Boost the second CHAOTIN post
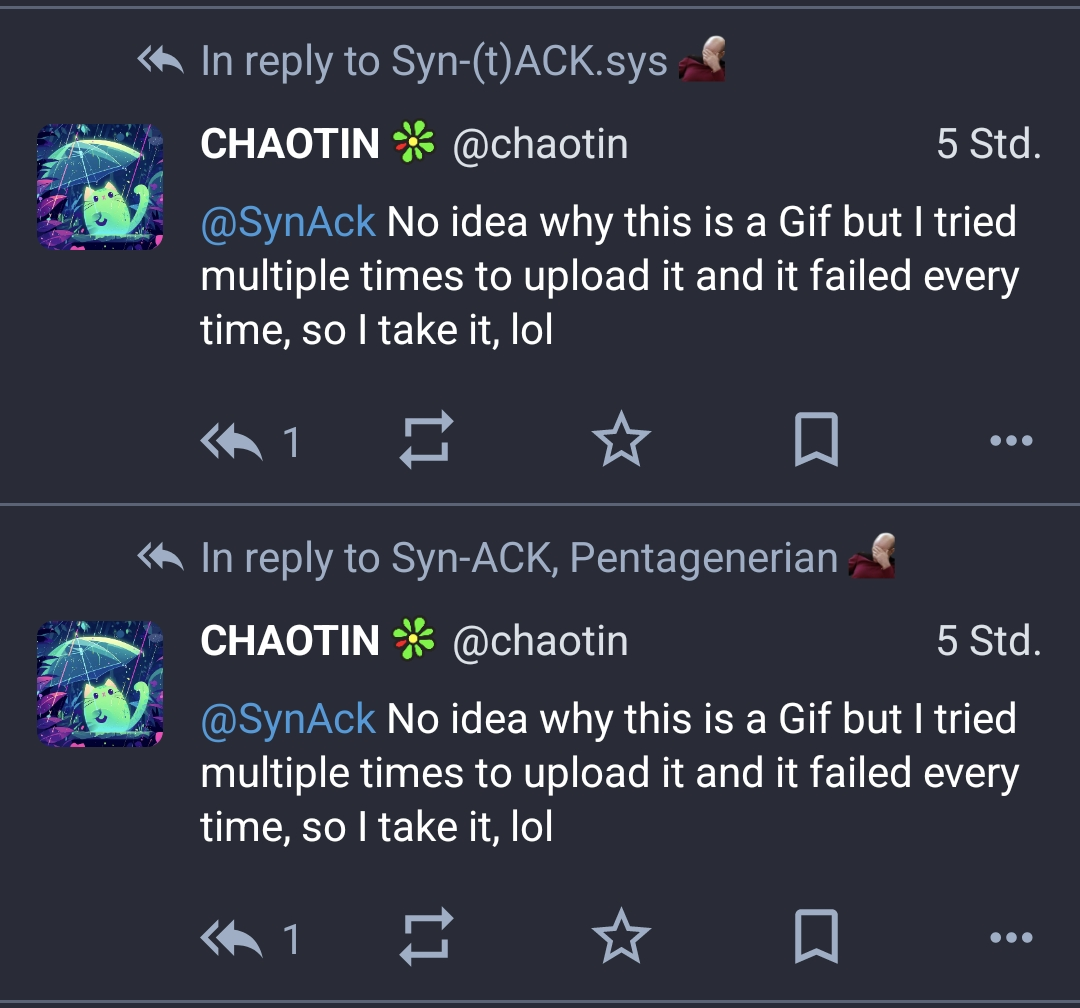The width and height of the screenshot is (1080, 1008). pos(427,938)
